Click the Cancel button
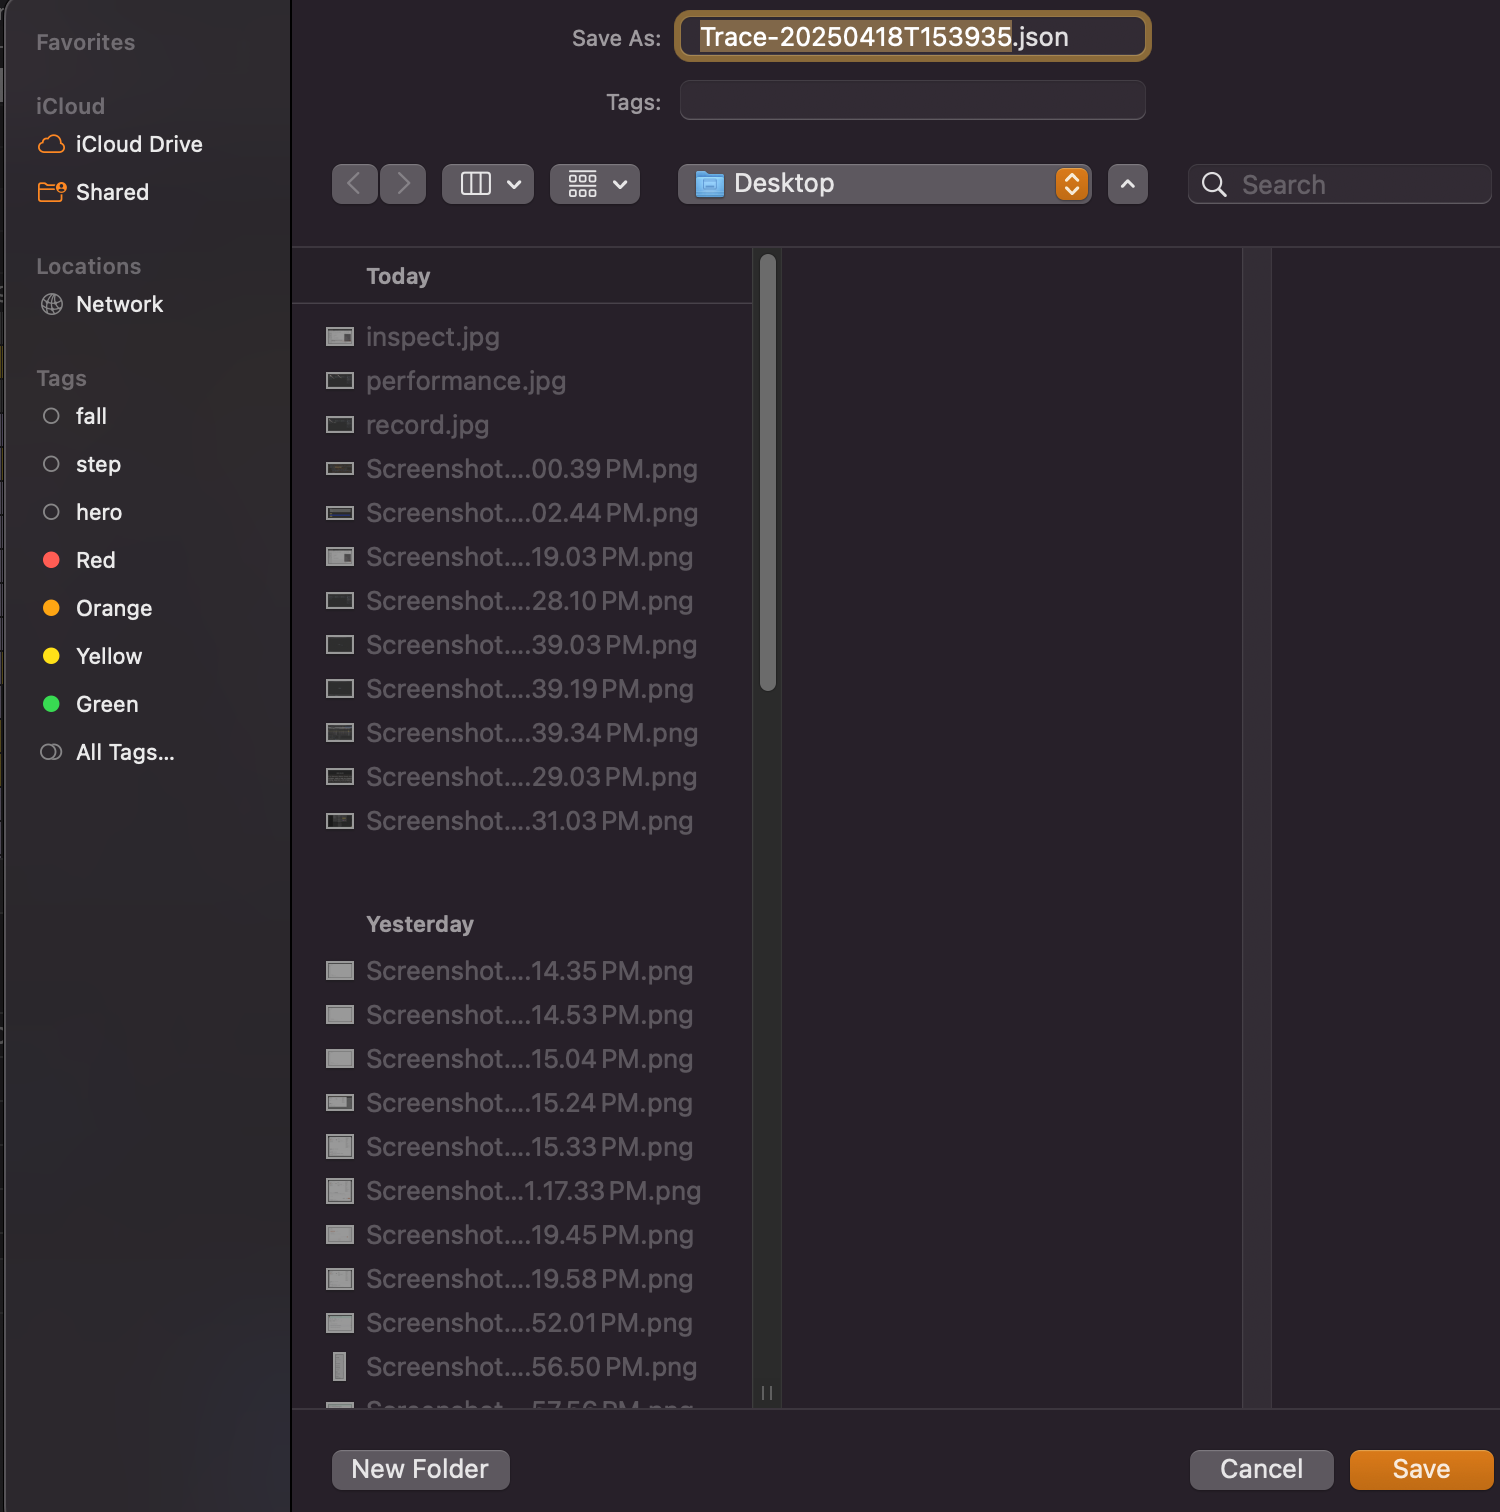Viewport: 1500px width, 1512px height. point(1261,1469)
